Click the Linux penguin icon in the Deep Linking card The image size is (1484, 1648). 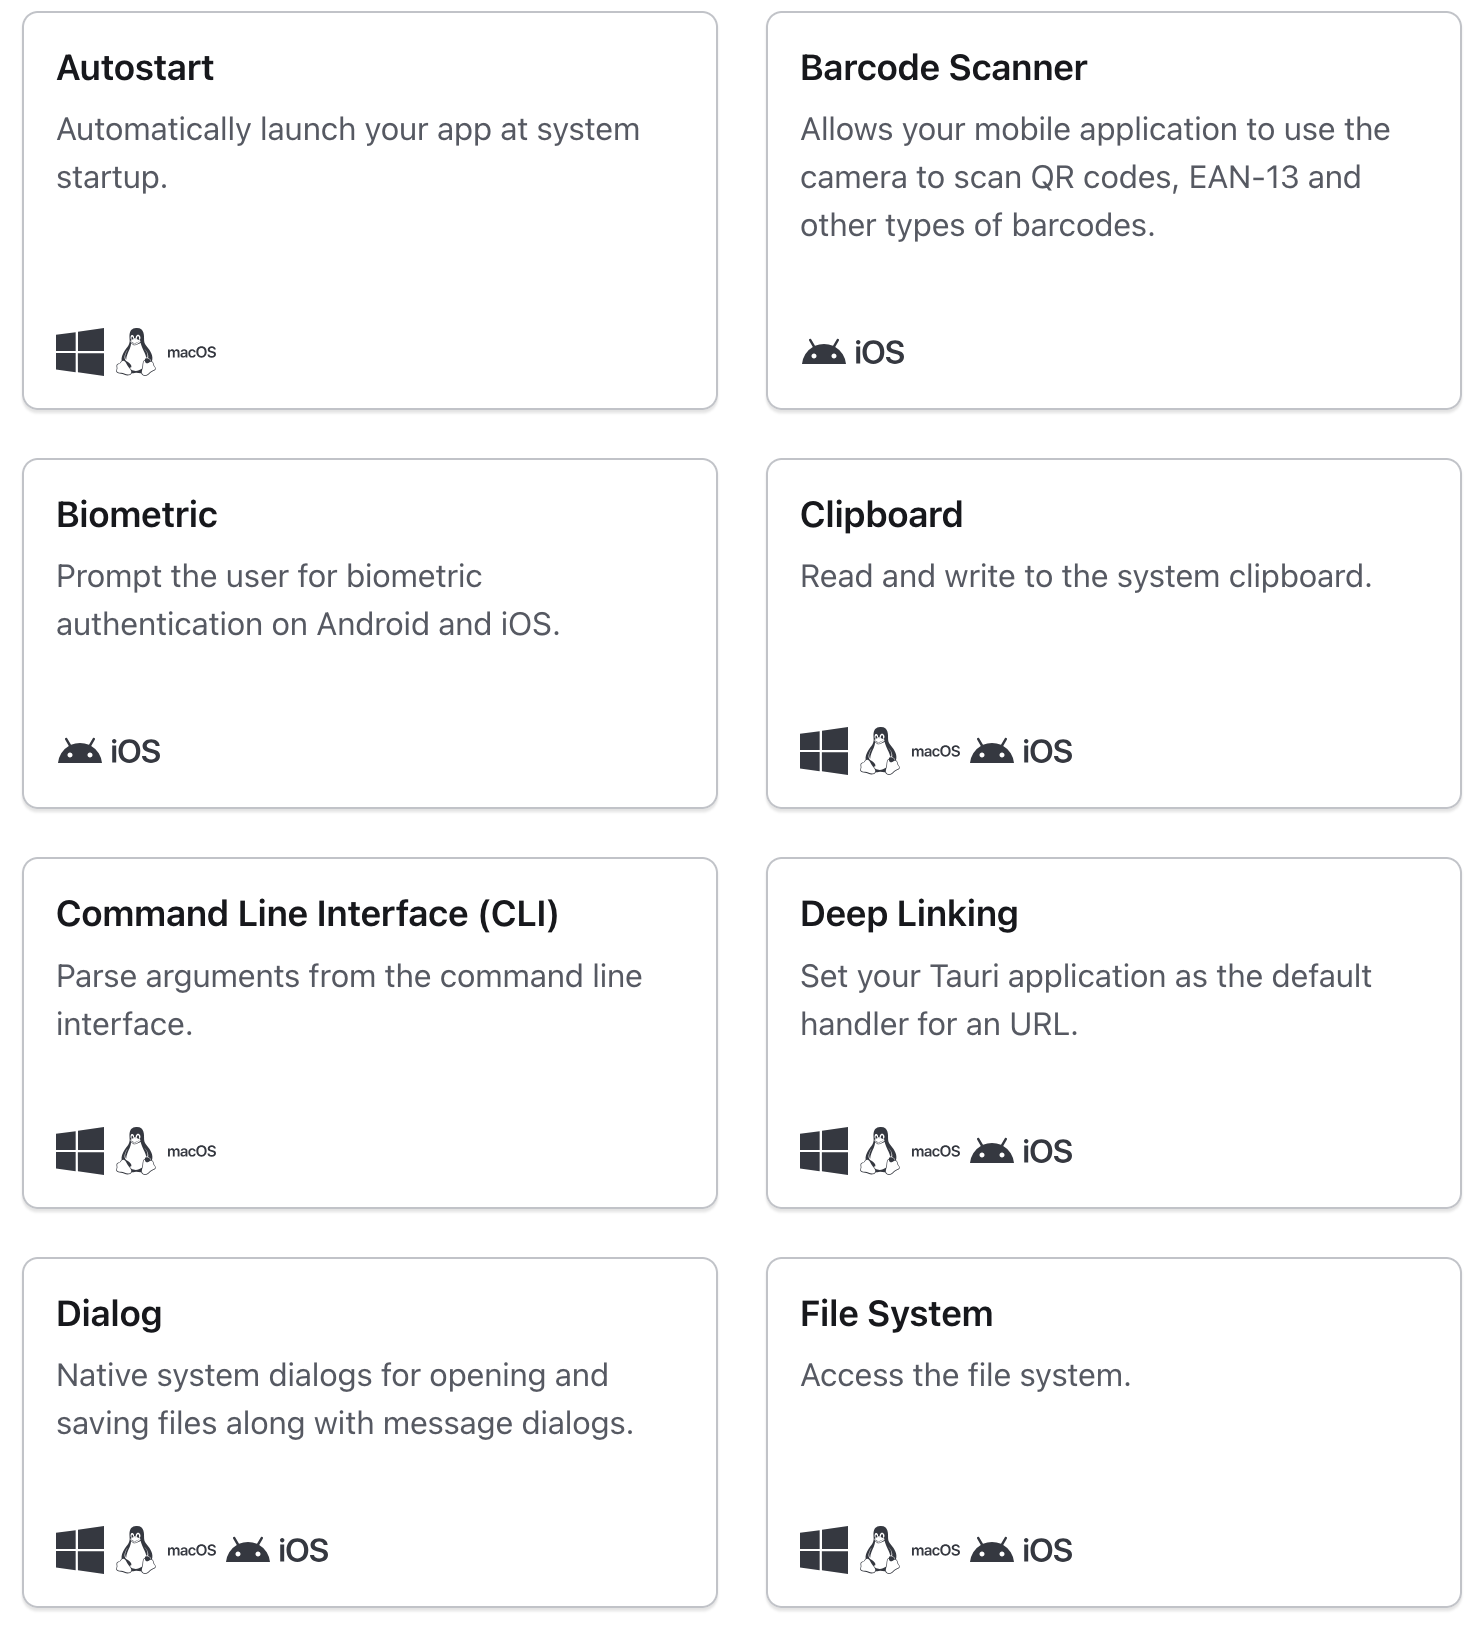(880, 1151)
